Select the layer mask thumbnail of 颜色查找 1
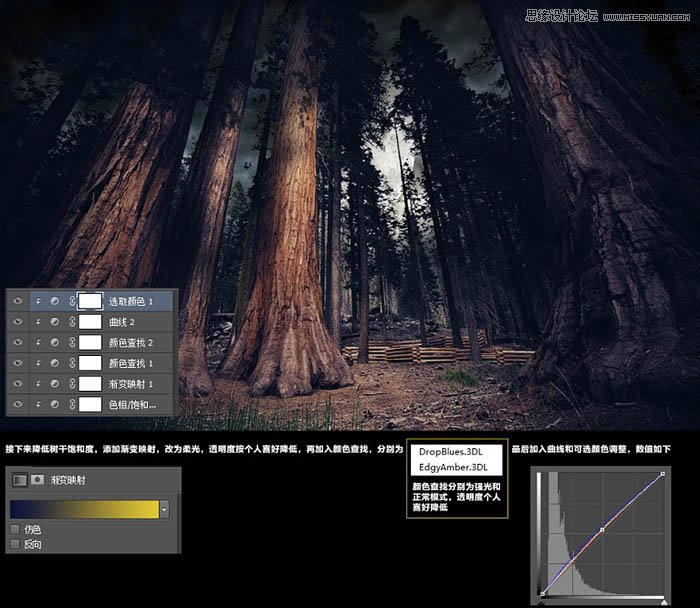The height and width of the screenshot is (608, 700). click(x=90, y=363)
